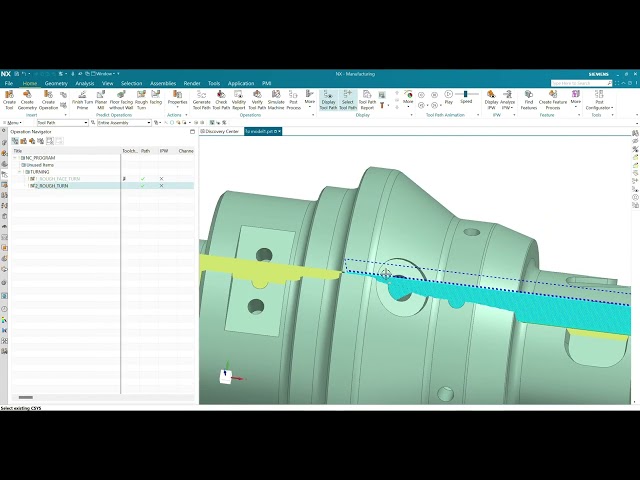Adjust the animation Speed slider
Viewport: 640px width, 480px height.
(466, 94)
